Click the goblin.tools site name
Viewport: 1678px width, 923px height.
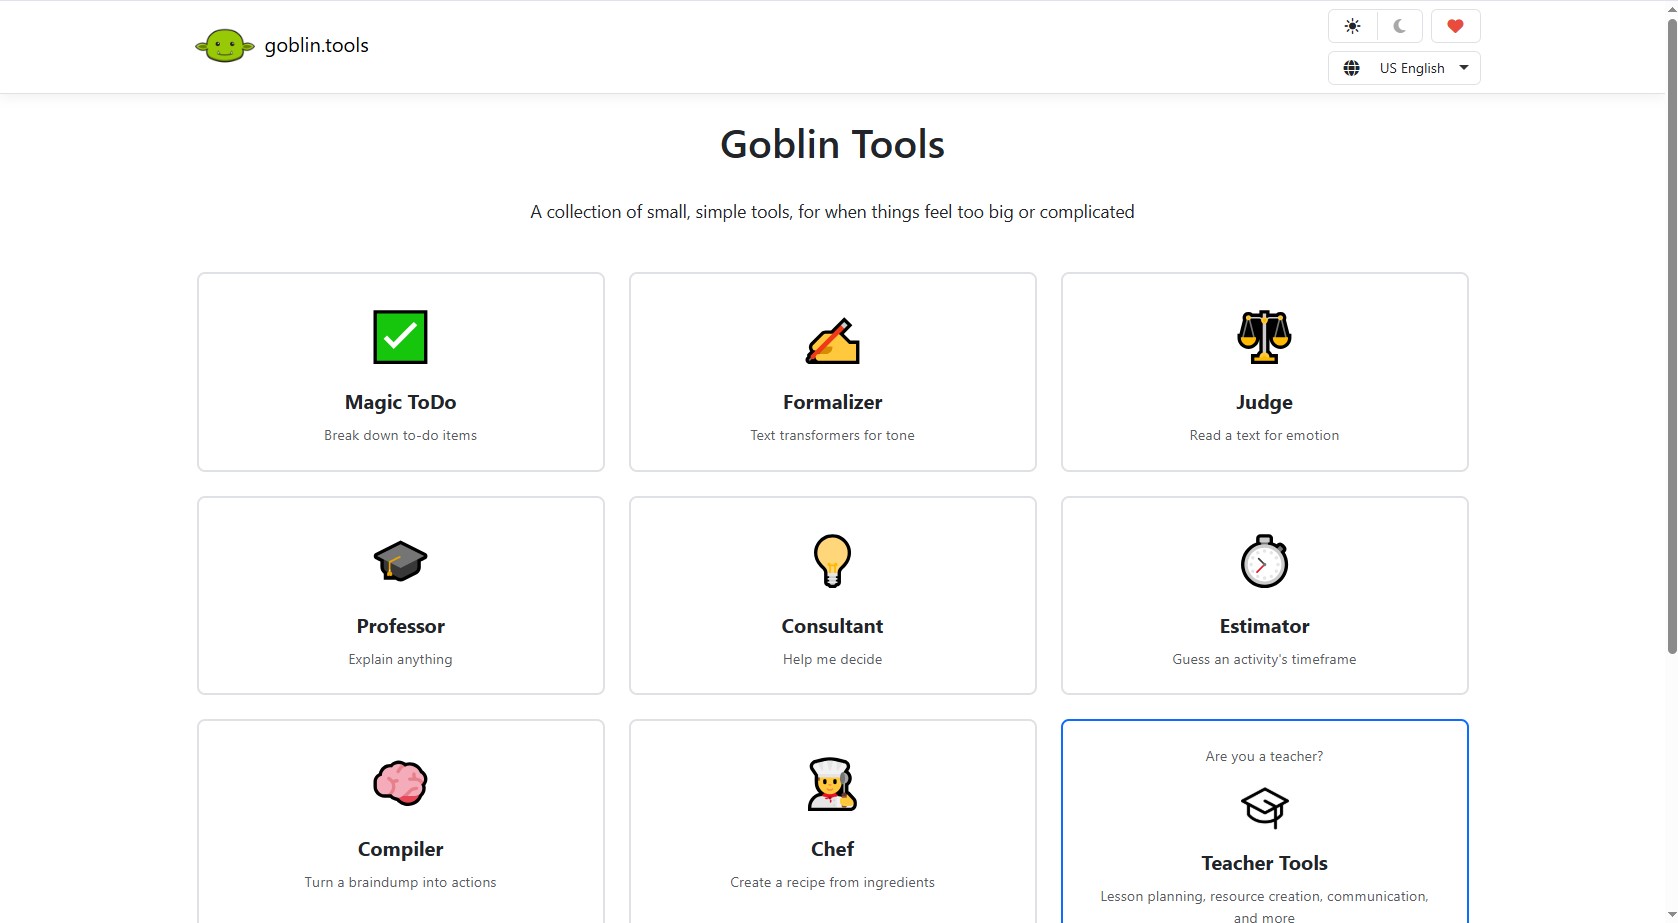pos(316,45)
